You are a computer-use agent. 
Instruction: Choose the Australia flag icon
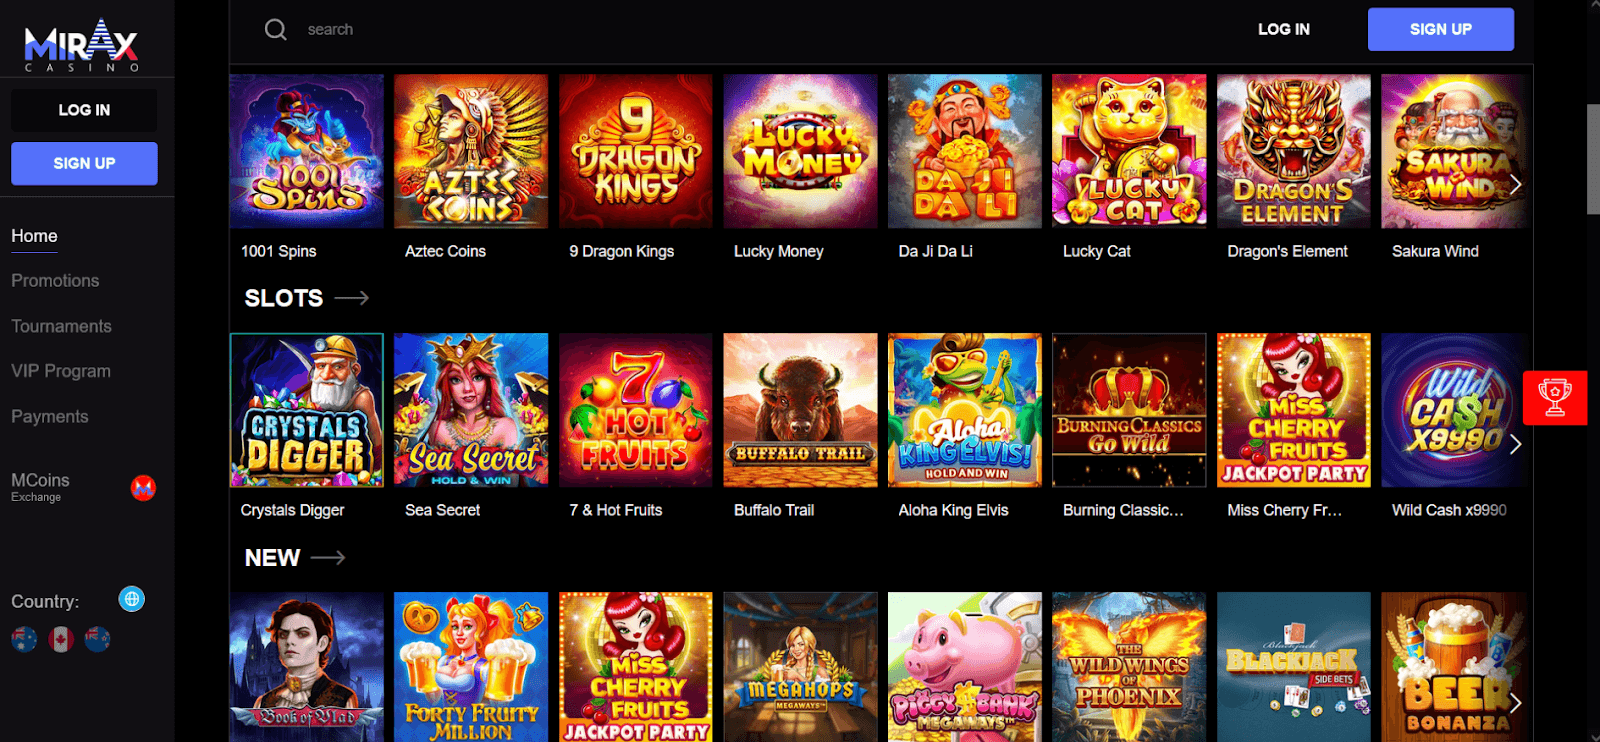(24, 639)
